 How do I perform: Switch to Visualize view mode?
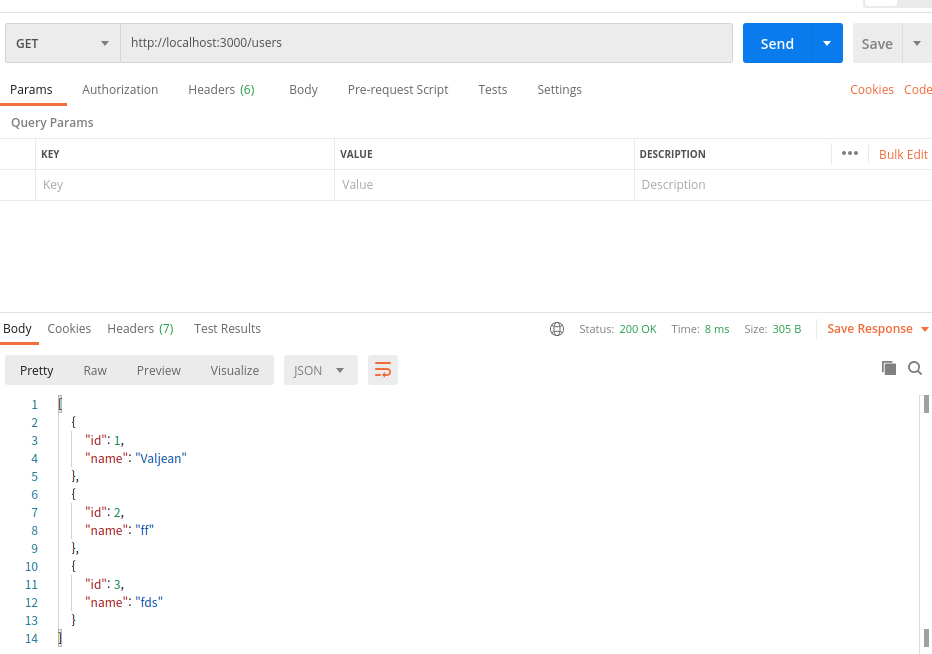235,370
